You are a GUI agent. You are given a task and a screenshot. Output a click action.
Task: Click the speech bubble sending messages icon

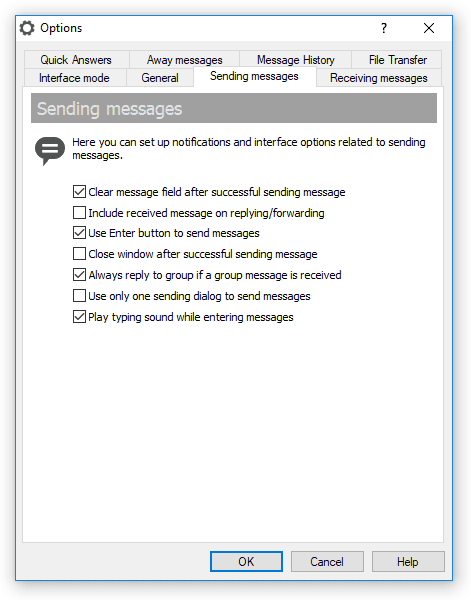(50, 150)
